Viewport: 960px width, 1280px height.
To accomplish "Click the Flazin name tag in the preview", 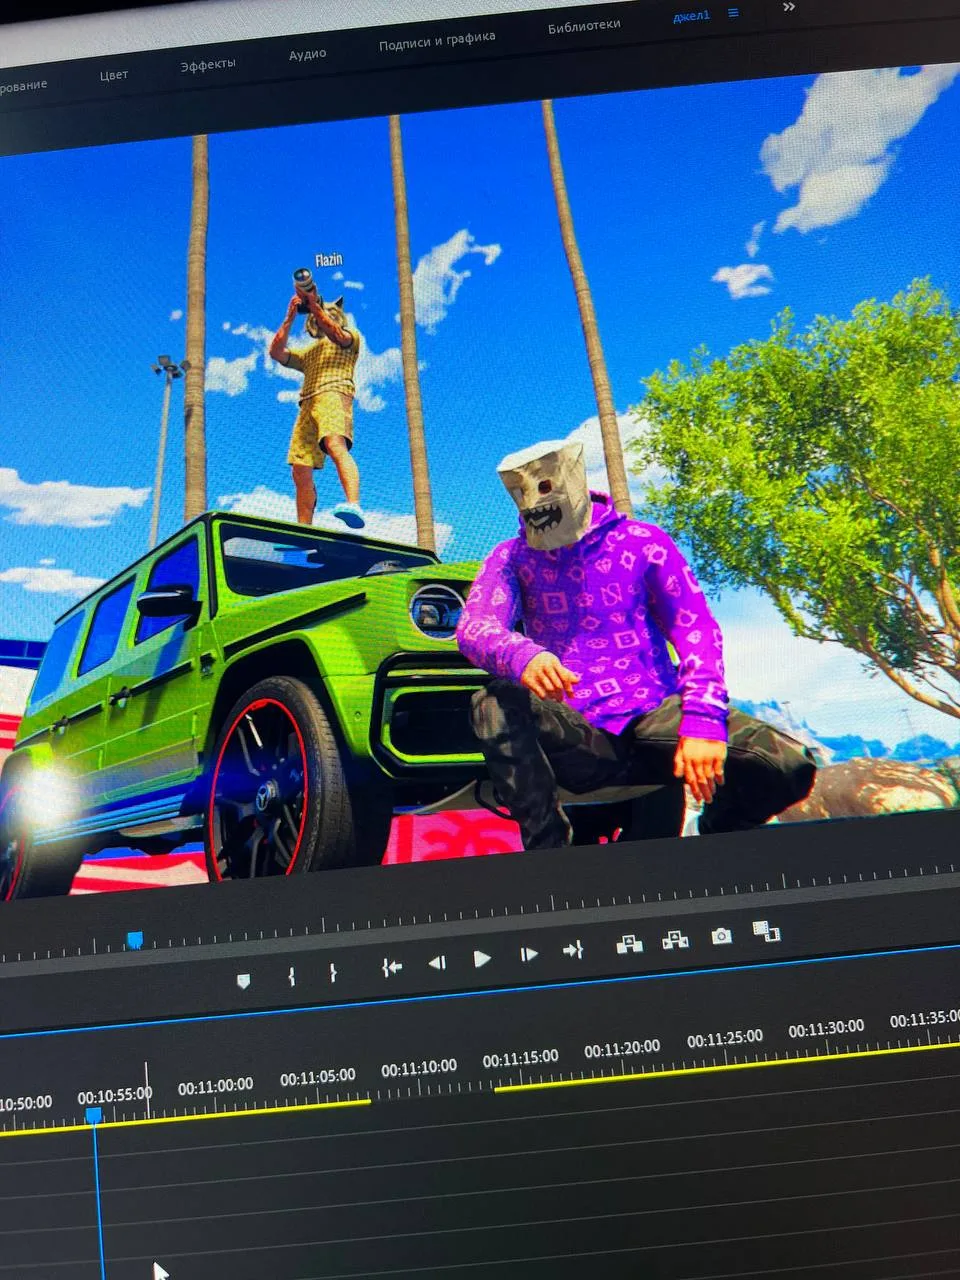I will 329,260.
